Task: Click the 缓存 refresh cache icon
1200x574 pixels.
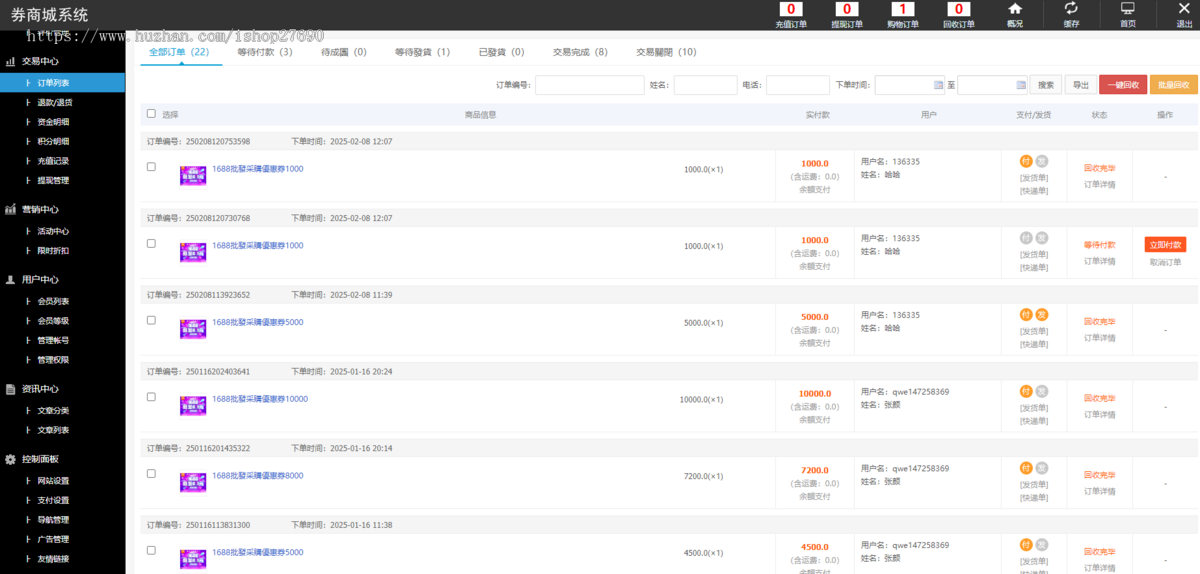Action: pos(1071,9)
